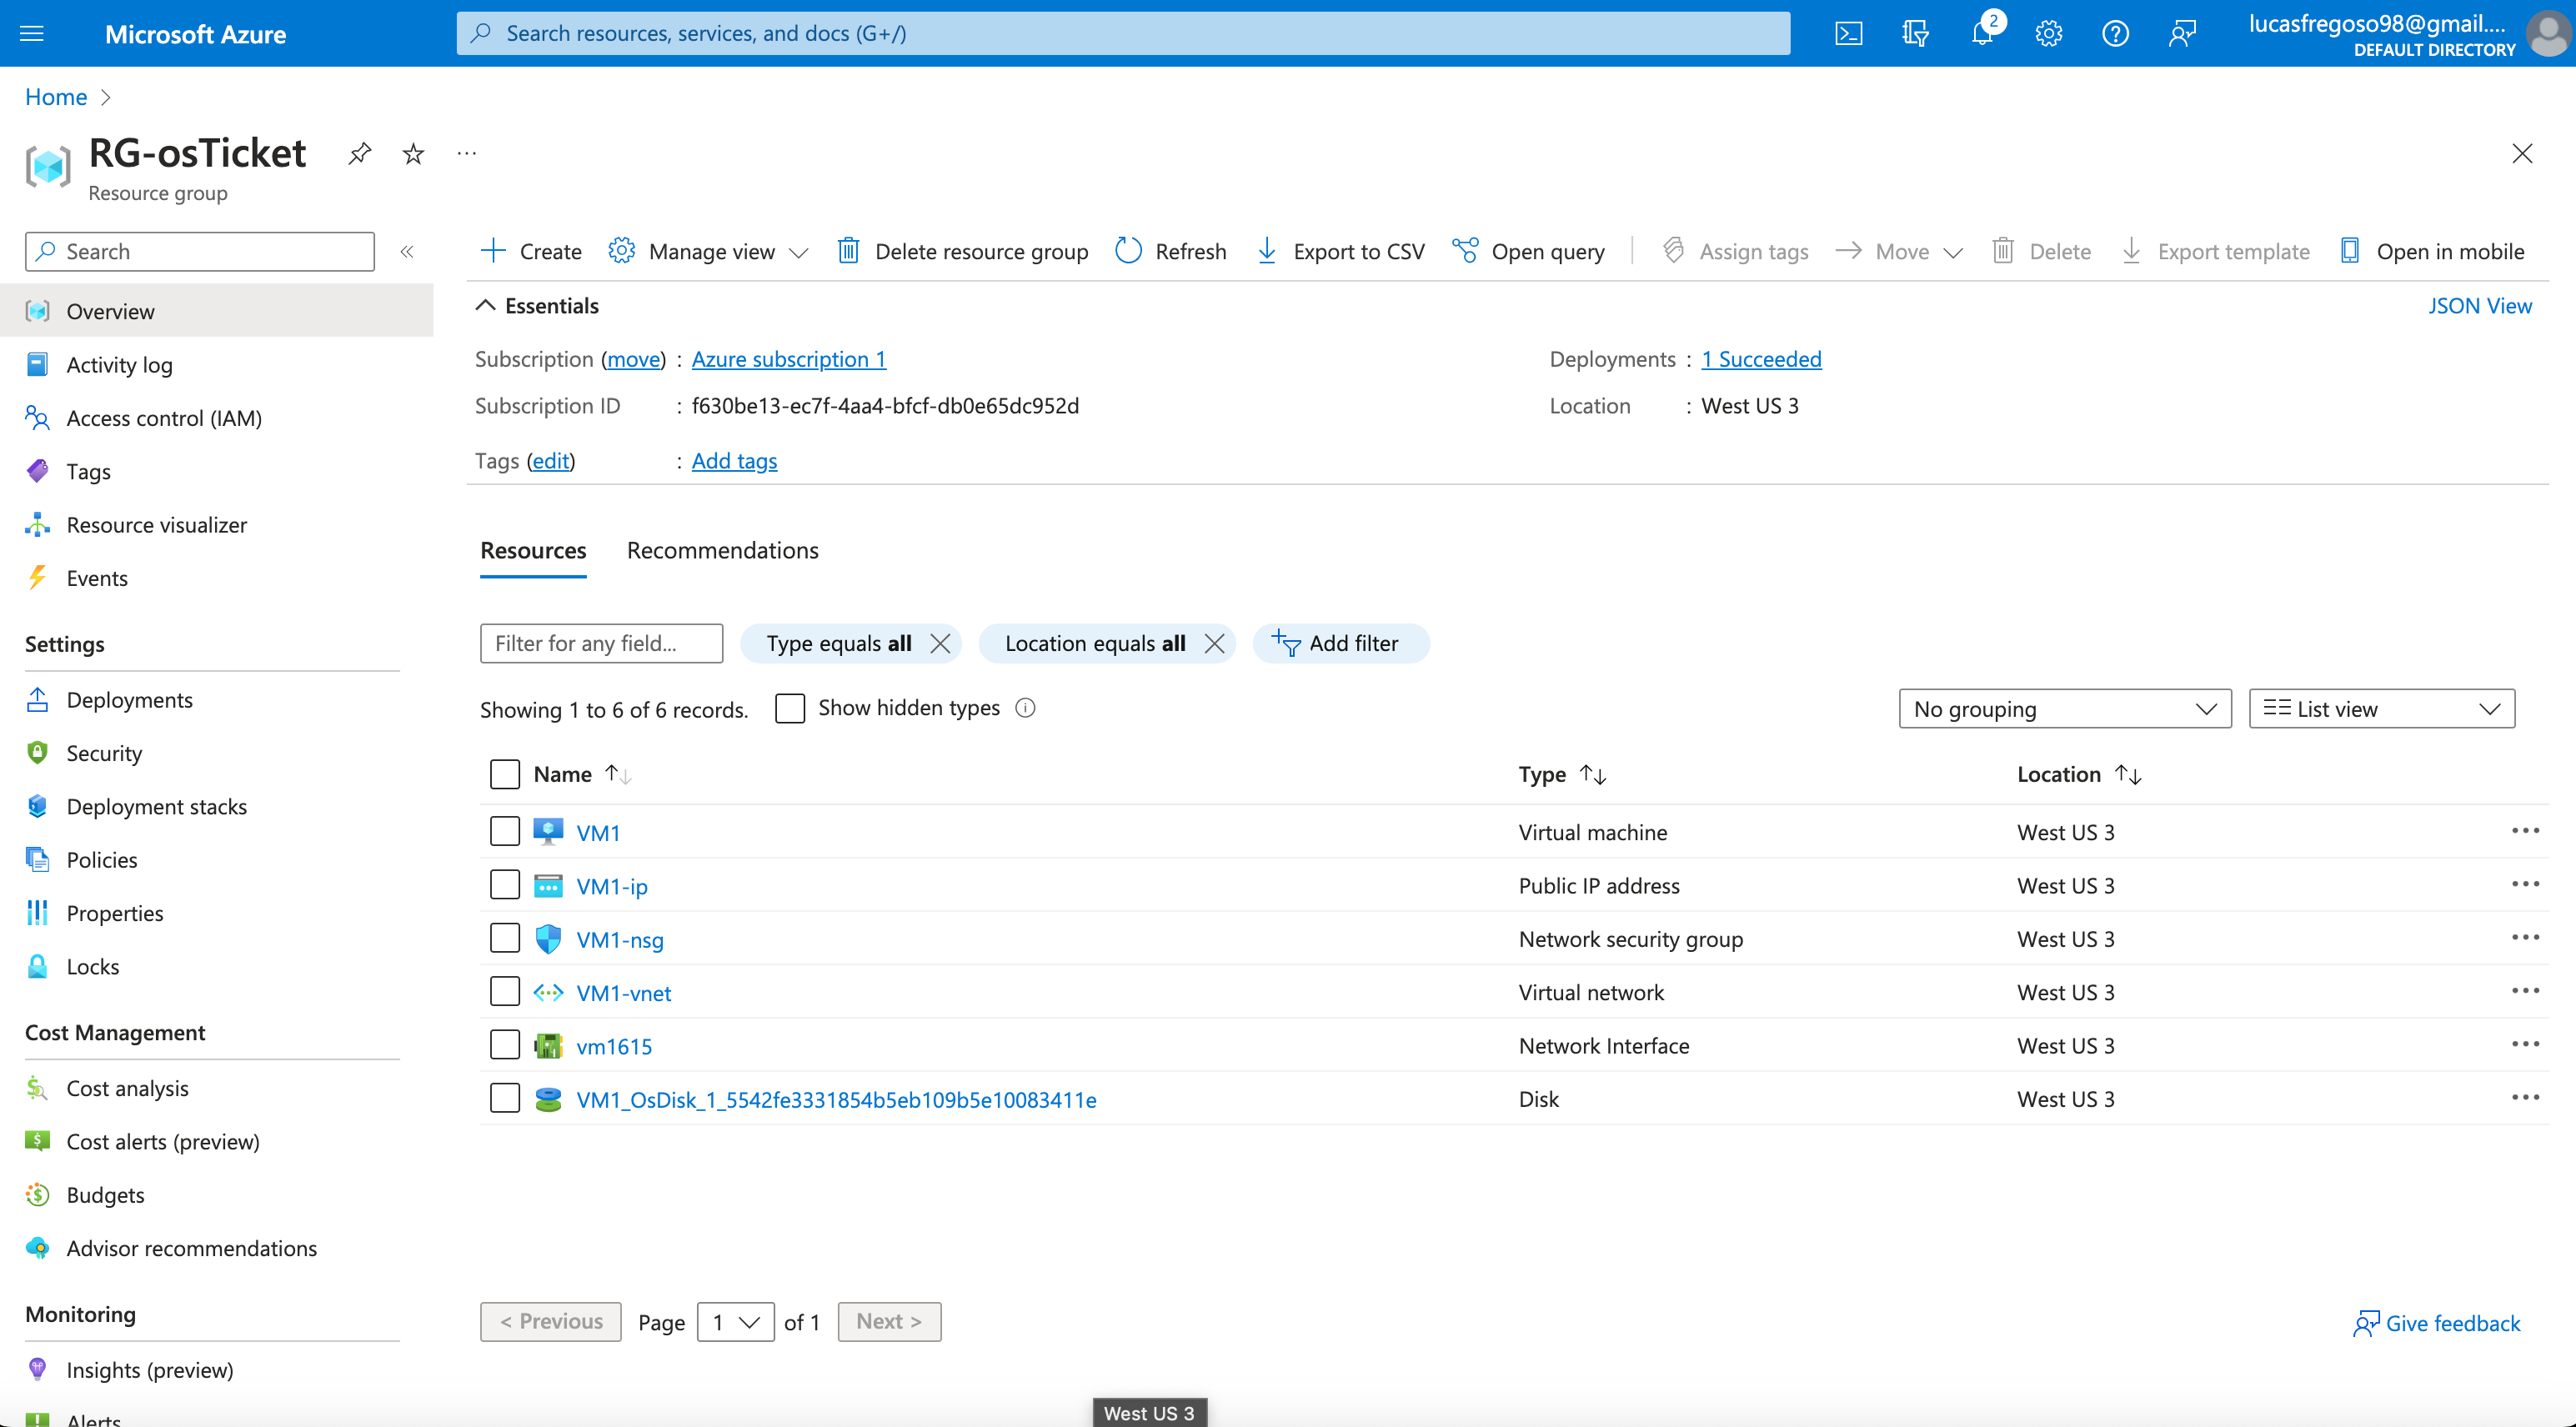Viewport: 2576px width, 1427px height.
Task: Open Resource visualizer from the sidebar
Action: (x=156, y=524)
